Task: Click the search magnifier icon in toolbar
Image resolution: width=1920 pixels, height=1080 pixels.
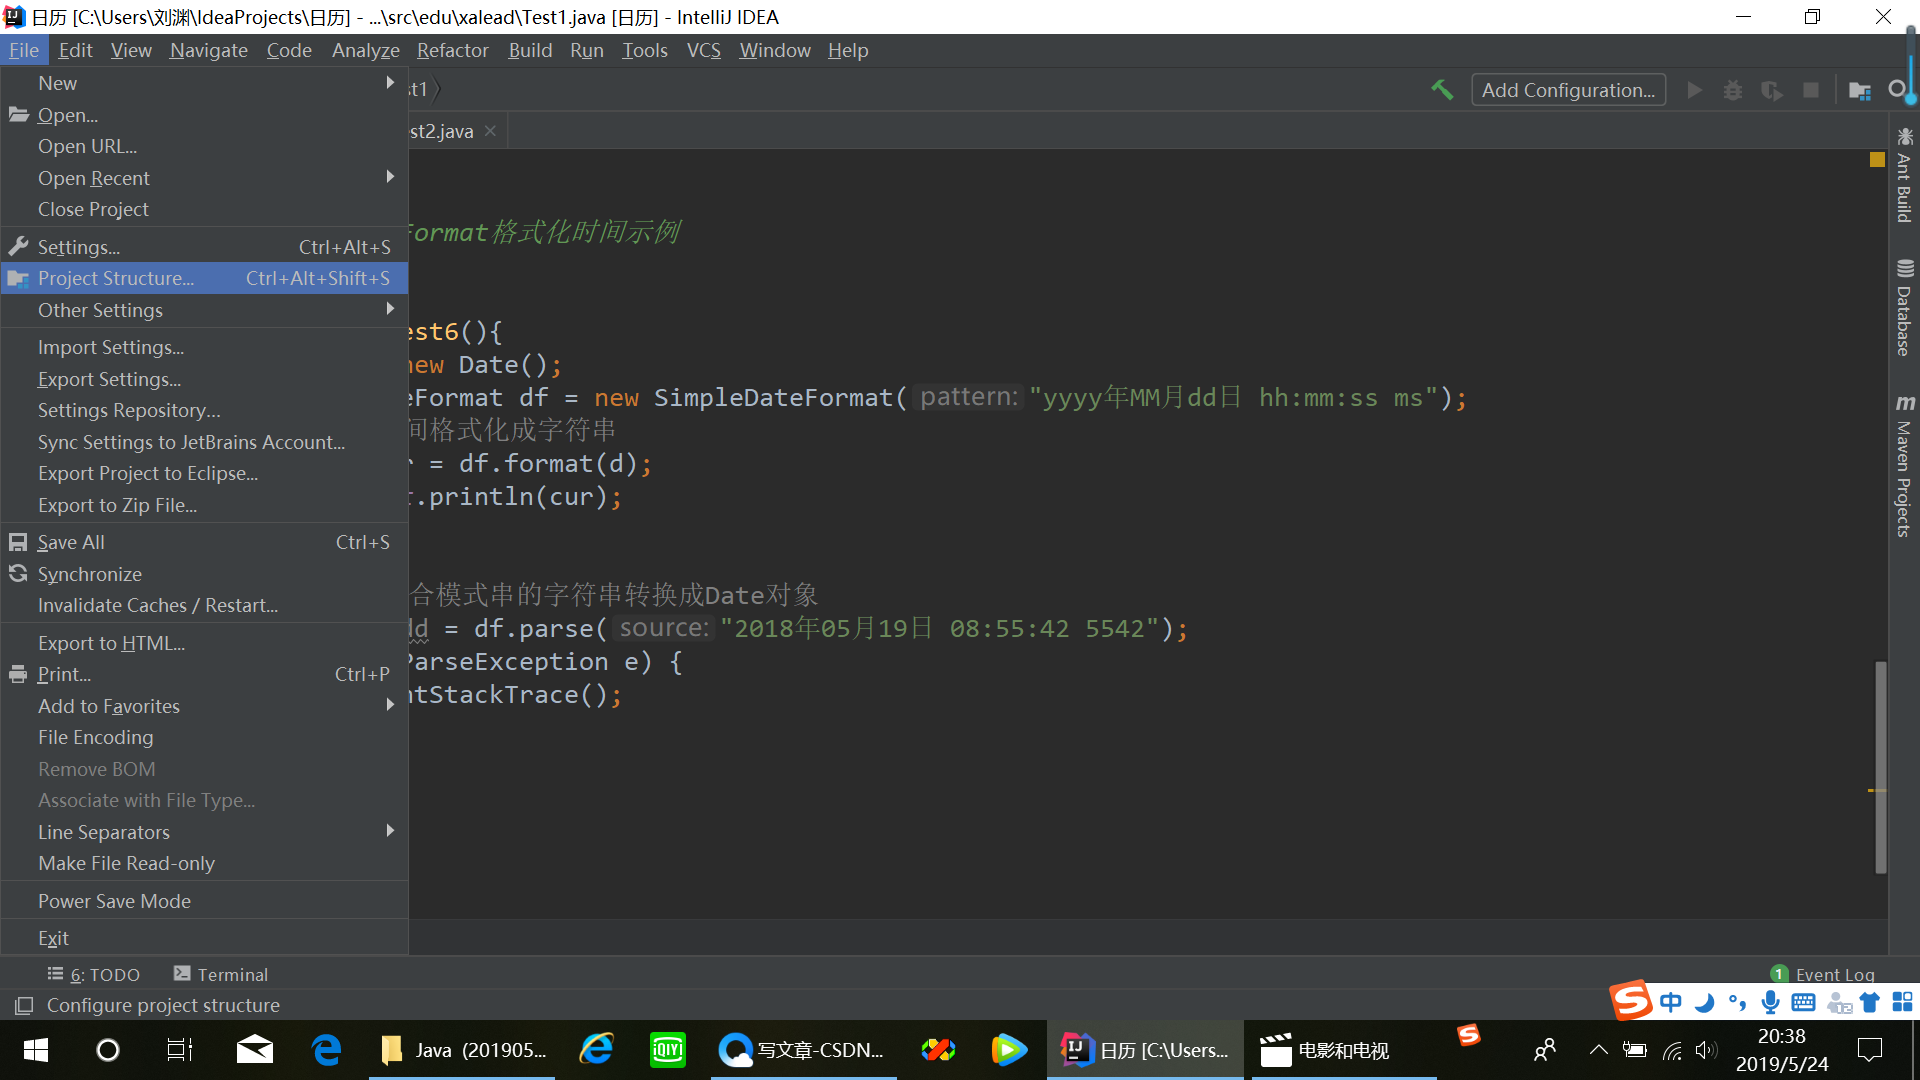Action: (1897, 90)
